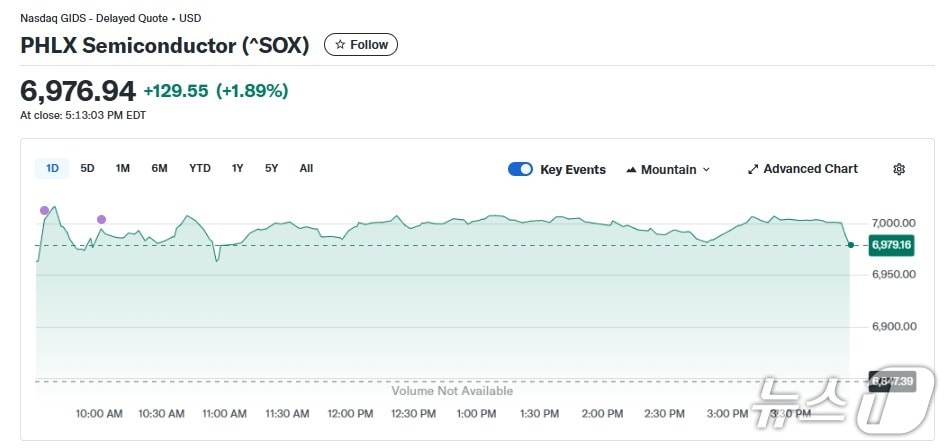
Task: Show the All time range
Action: tap(306, 168)
